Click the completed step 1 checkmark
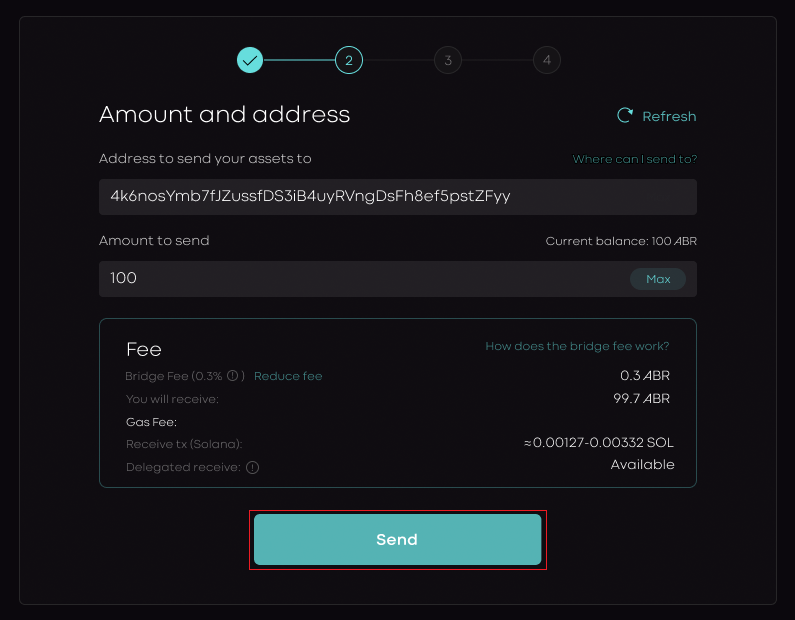 (x=250, y=60)
